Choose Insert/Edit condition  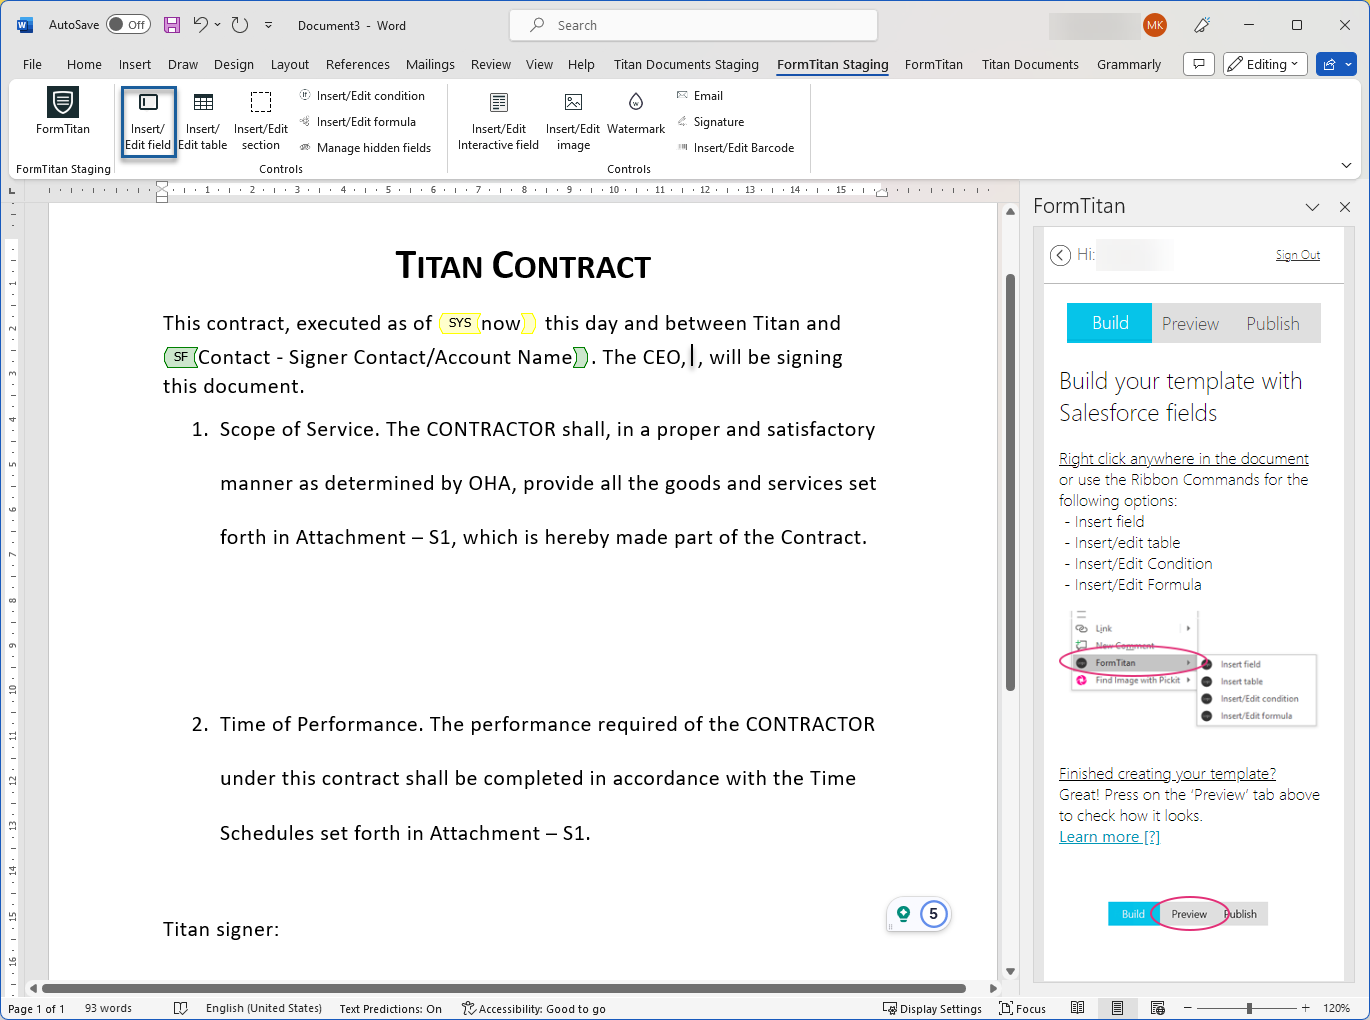[362, 96]
